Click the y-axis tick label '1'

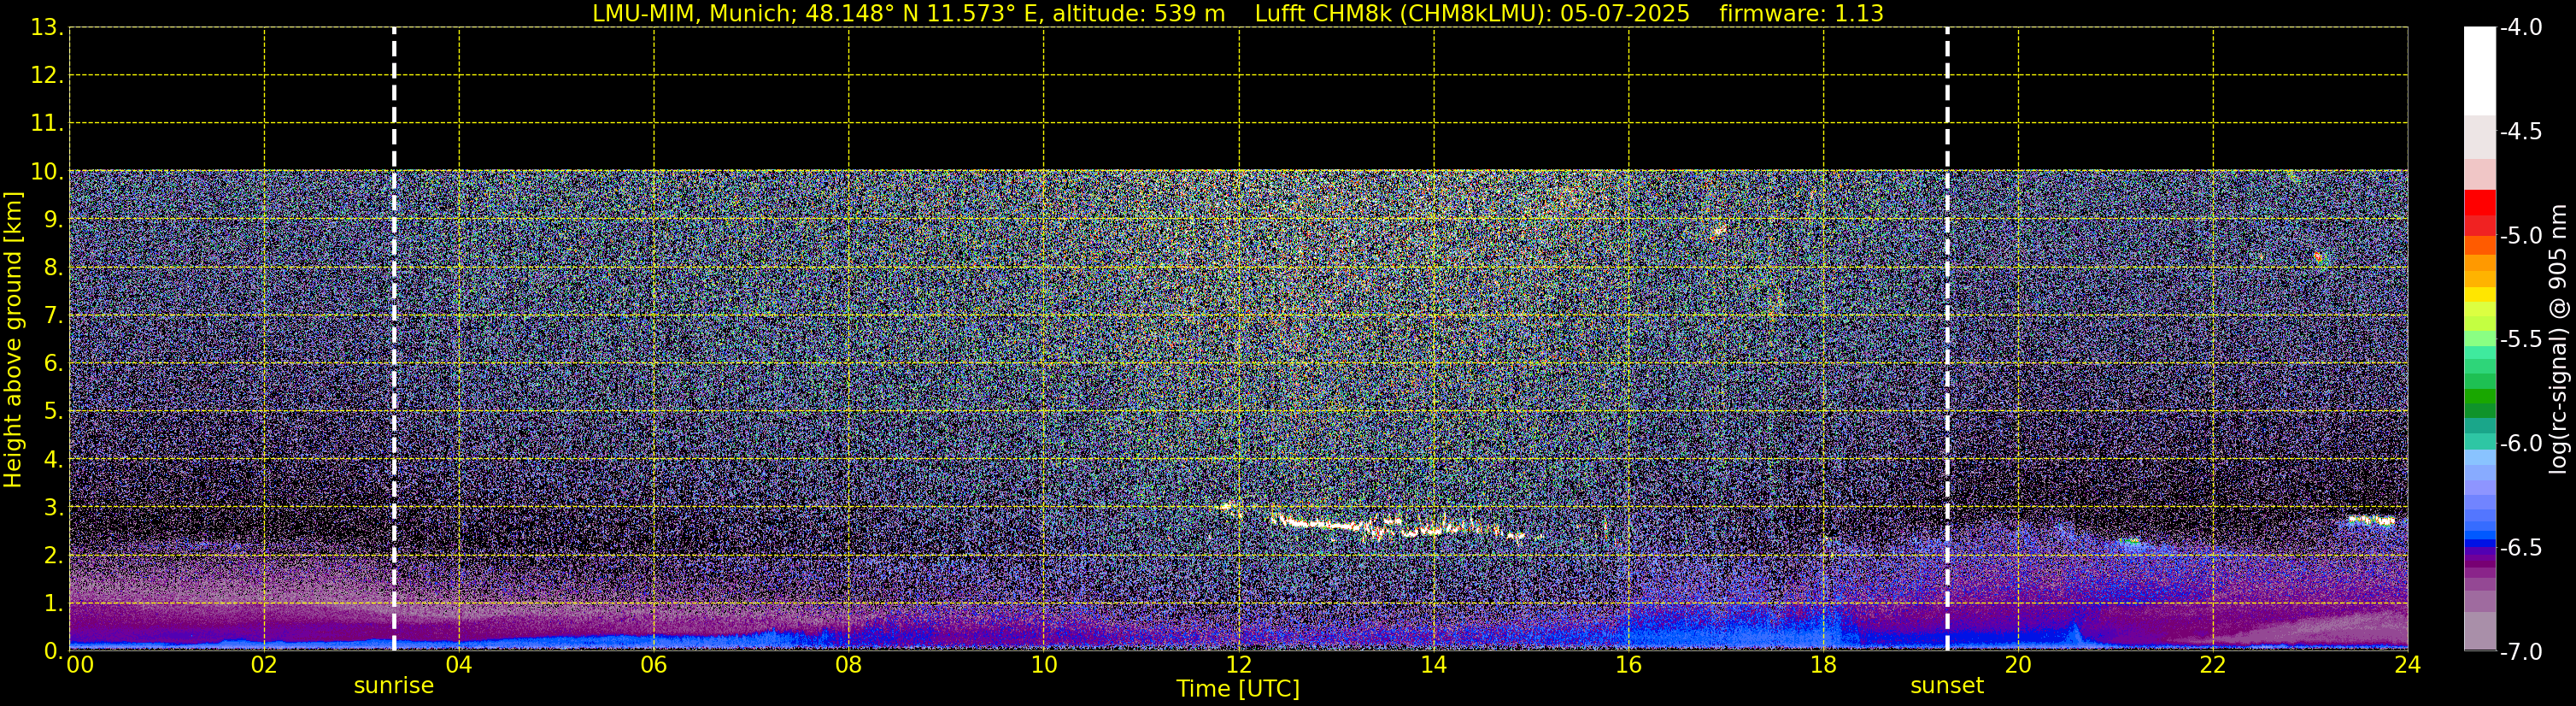coord(52,603)
